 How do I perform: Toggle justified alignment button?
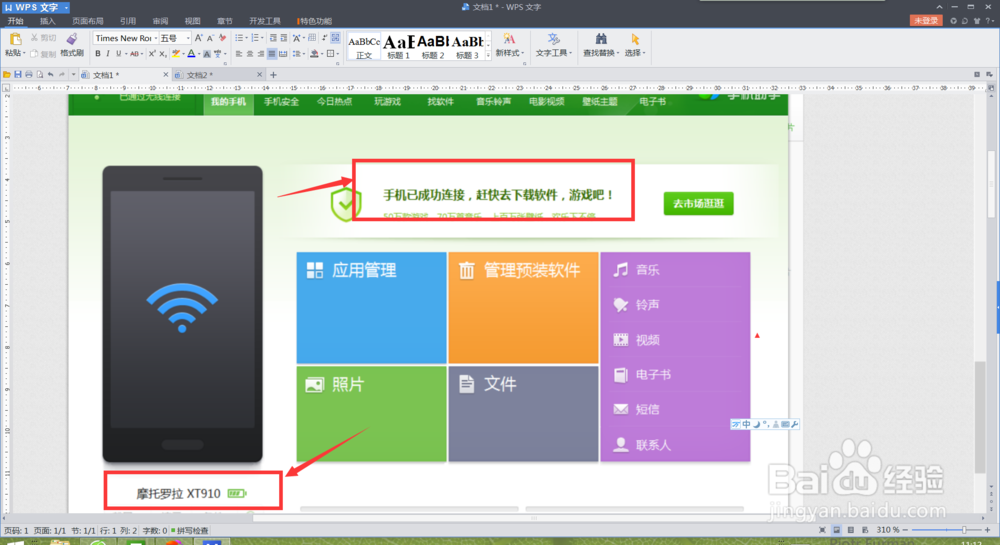click(x=272, y=54)
